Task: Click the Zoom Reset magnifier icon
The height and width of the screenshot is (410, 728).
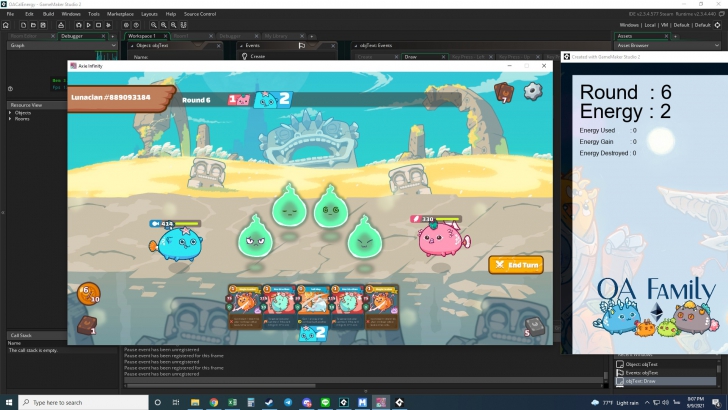Action: 163,25
